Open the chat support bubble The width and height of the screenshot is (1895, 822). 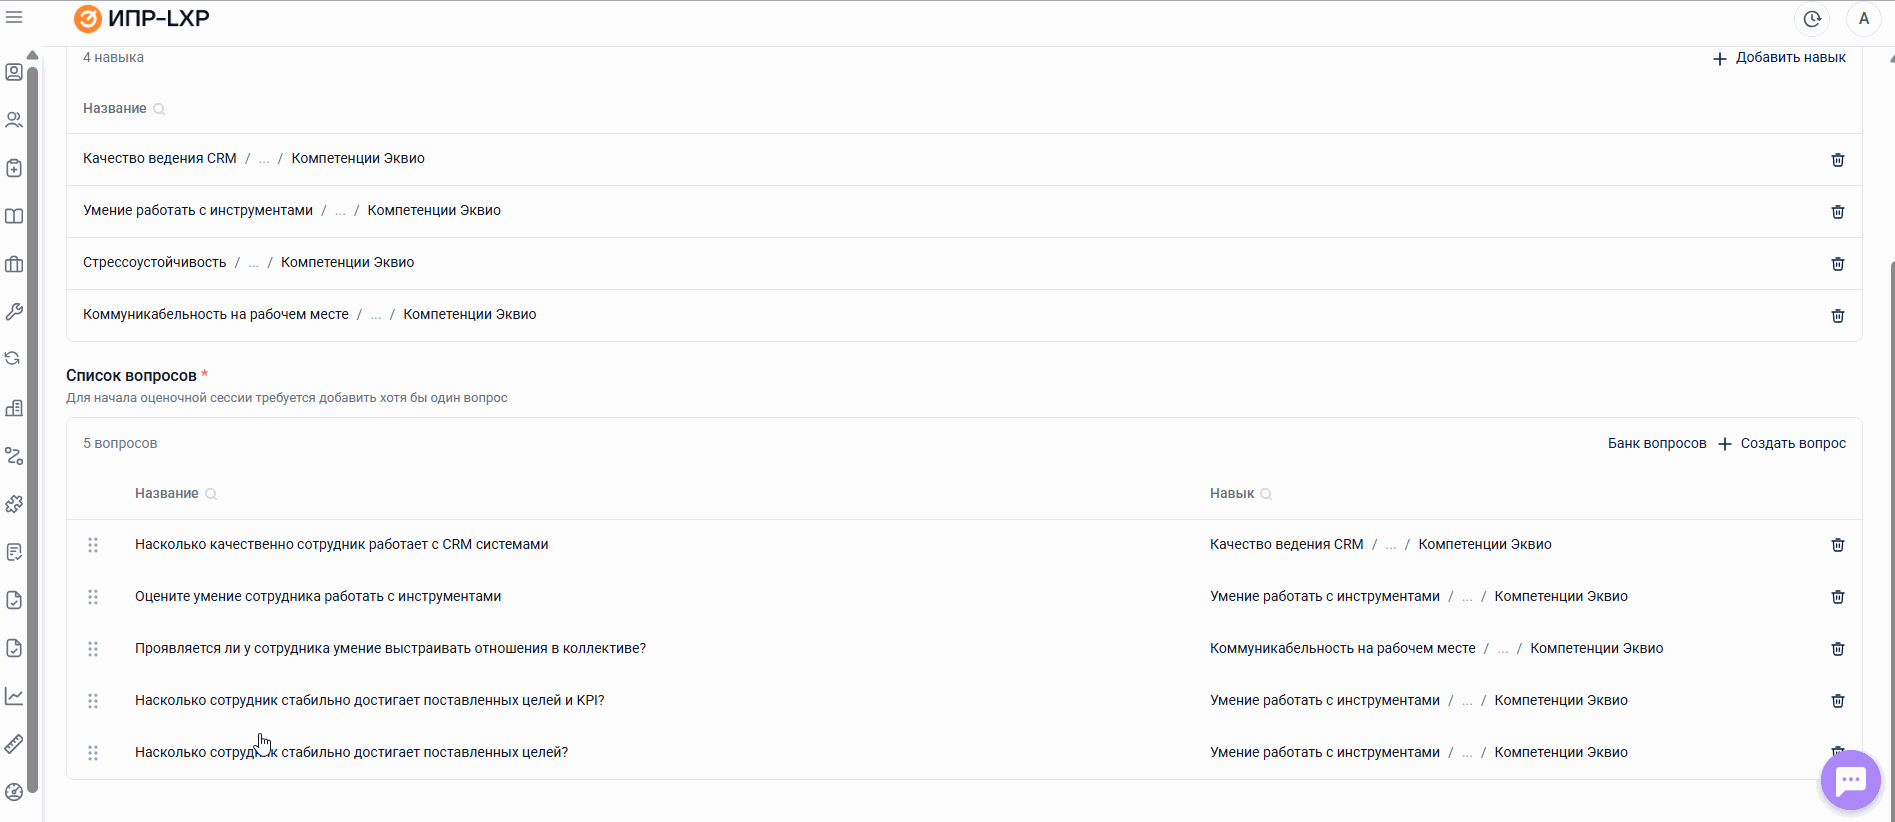click(x=1850, y=780)
